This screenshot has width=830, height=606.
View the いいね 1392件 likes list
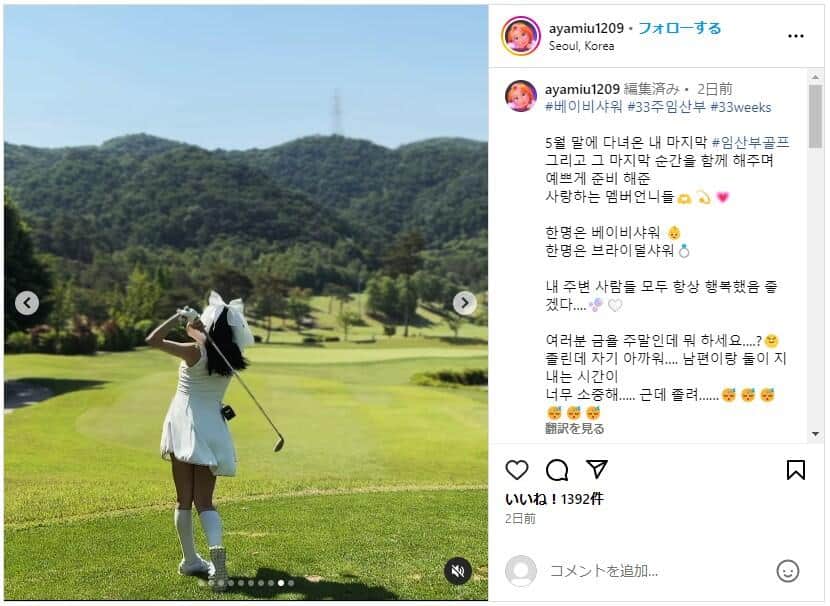[554, 499]
